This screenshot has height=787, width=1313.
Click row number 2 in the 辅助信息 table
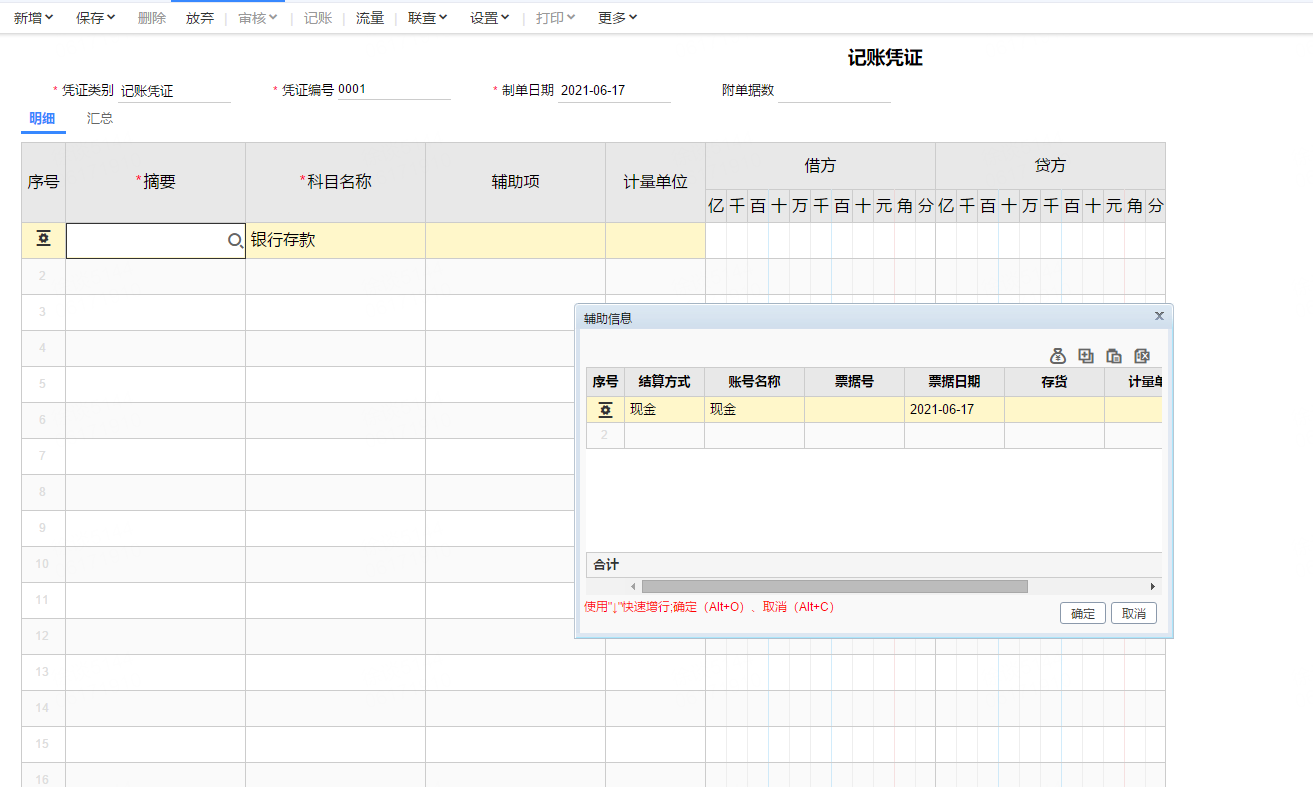[x=605, y=435]
